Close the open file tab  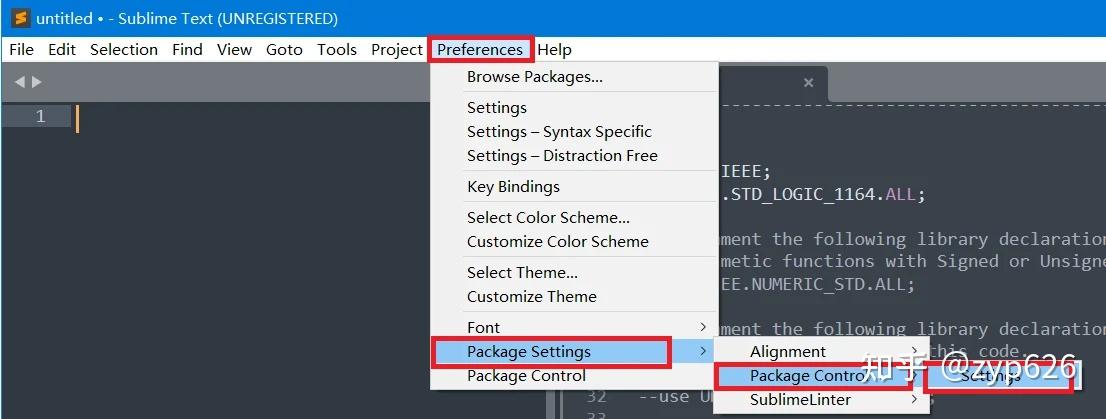click(808, 82)
